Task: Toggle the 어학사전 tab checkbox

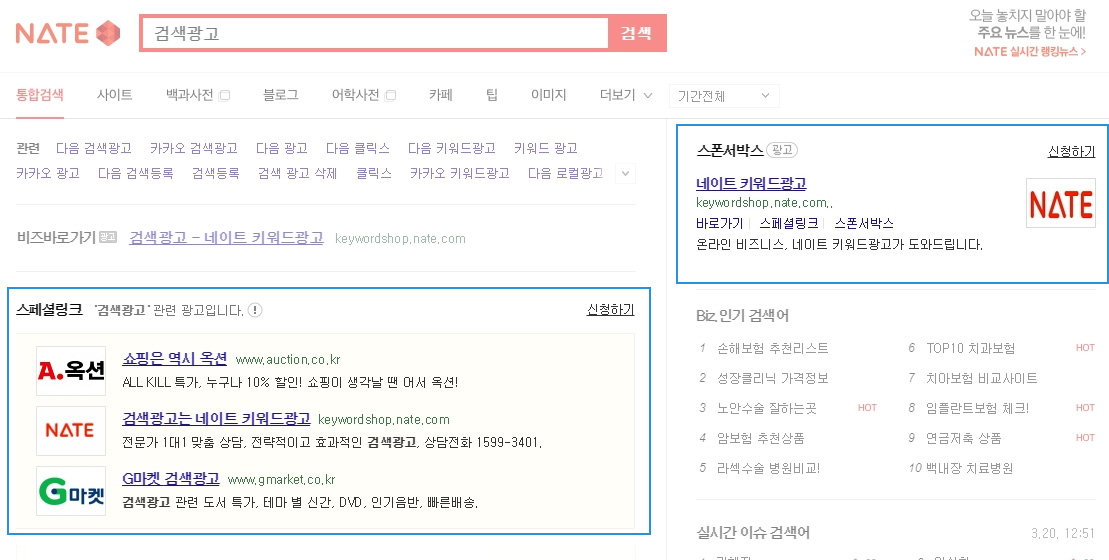Action: pos(390,95)
